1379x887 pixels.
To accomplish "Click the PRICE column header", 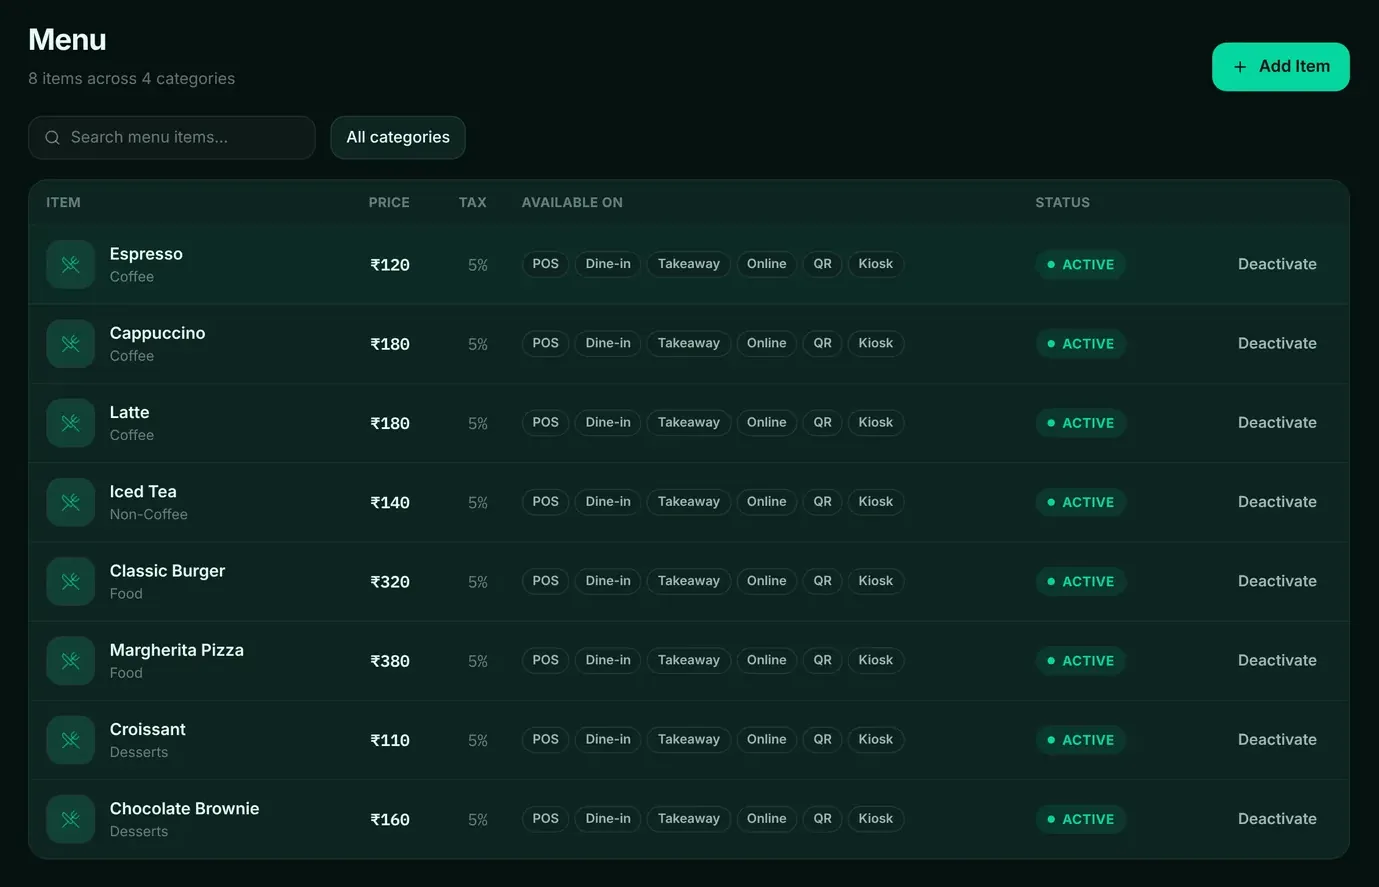I will 389,202.
